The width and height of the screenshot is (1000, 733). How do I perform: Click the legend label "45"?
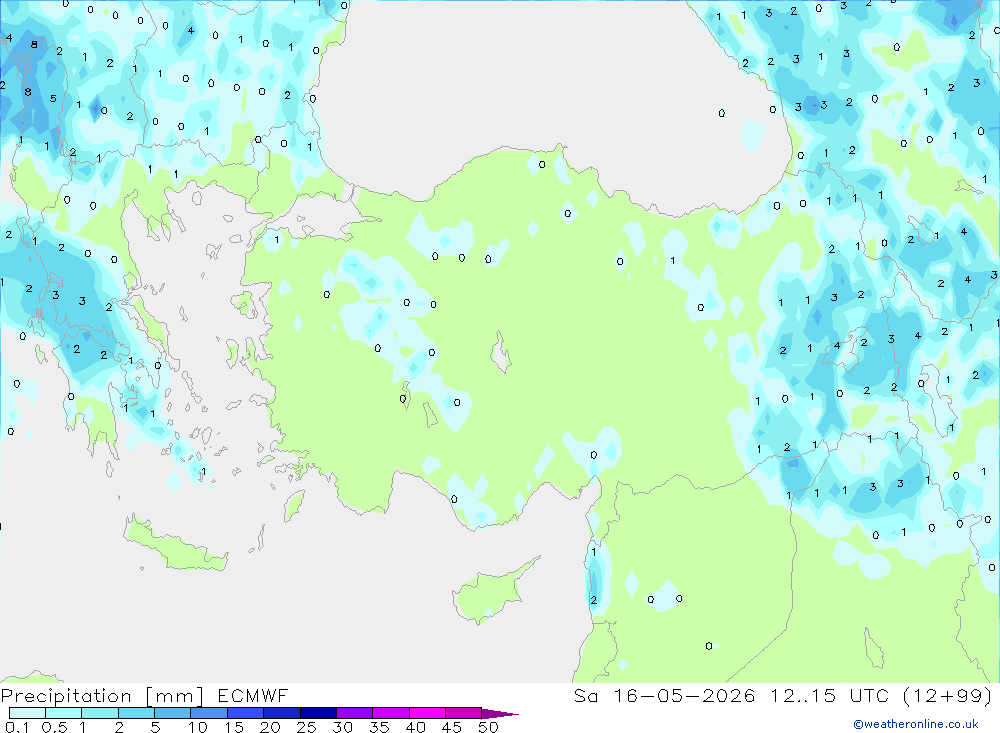(452, 727)
